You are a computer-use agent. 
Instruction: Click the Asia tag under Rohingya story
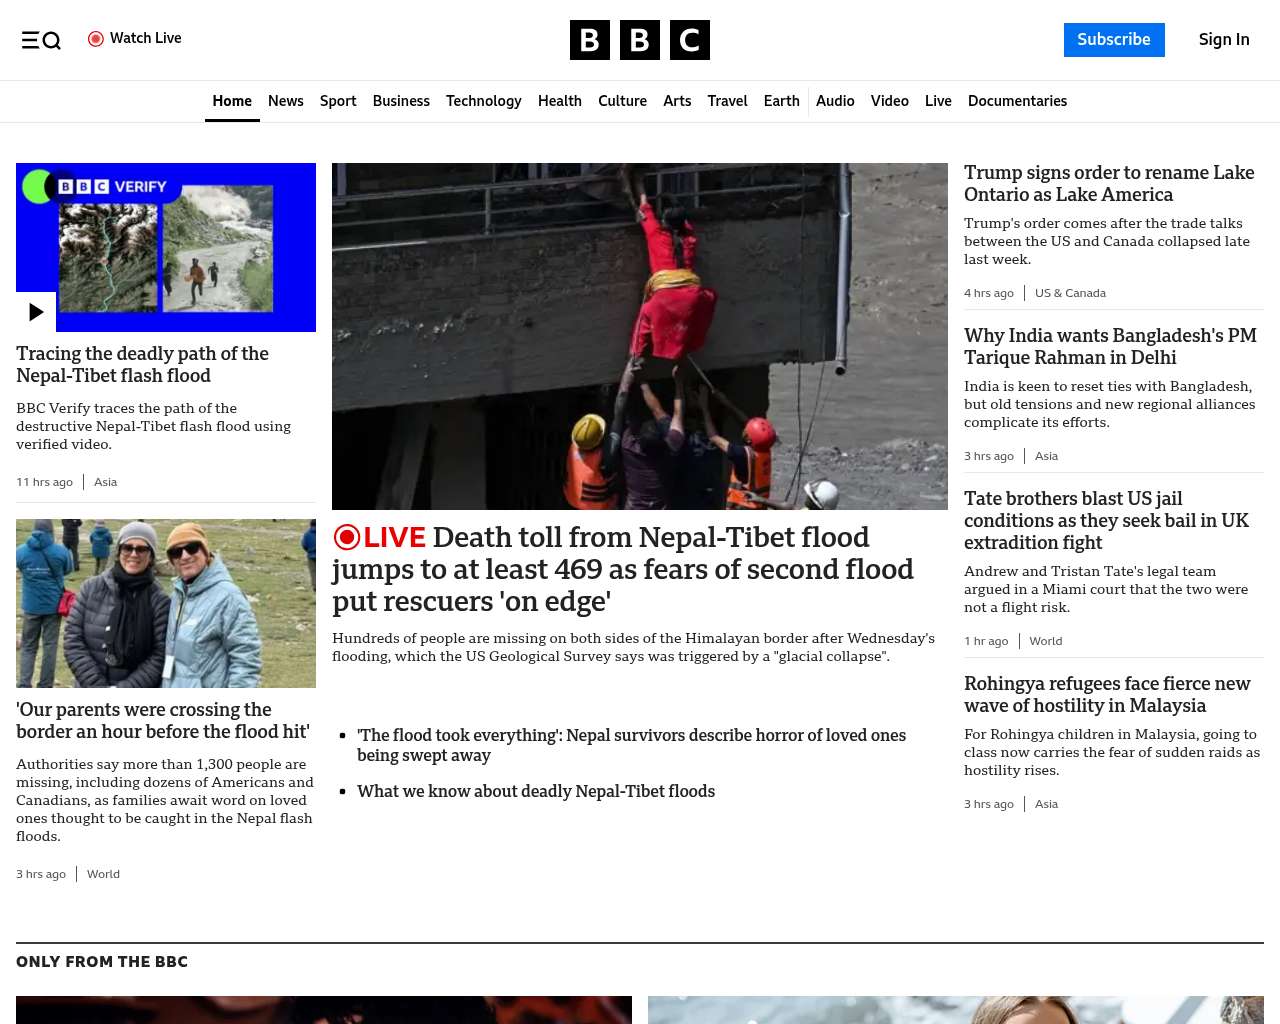click(x=1046, y=804)
